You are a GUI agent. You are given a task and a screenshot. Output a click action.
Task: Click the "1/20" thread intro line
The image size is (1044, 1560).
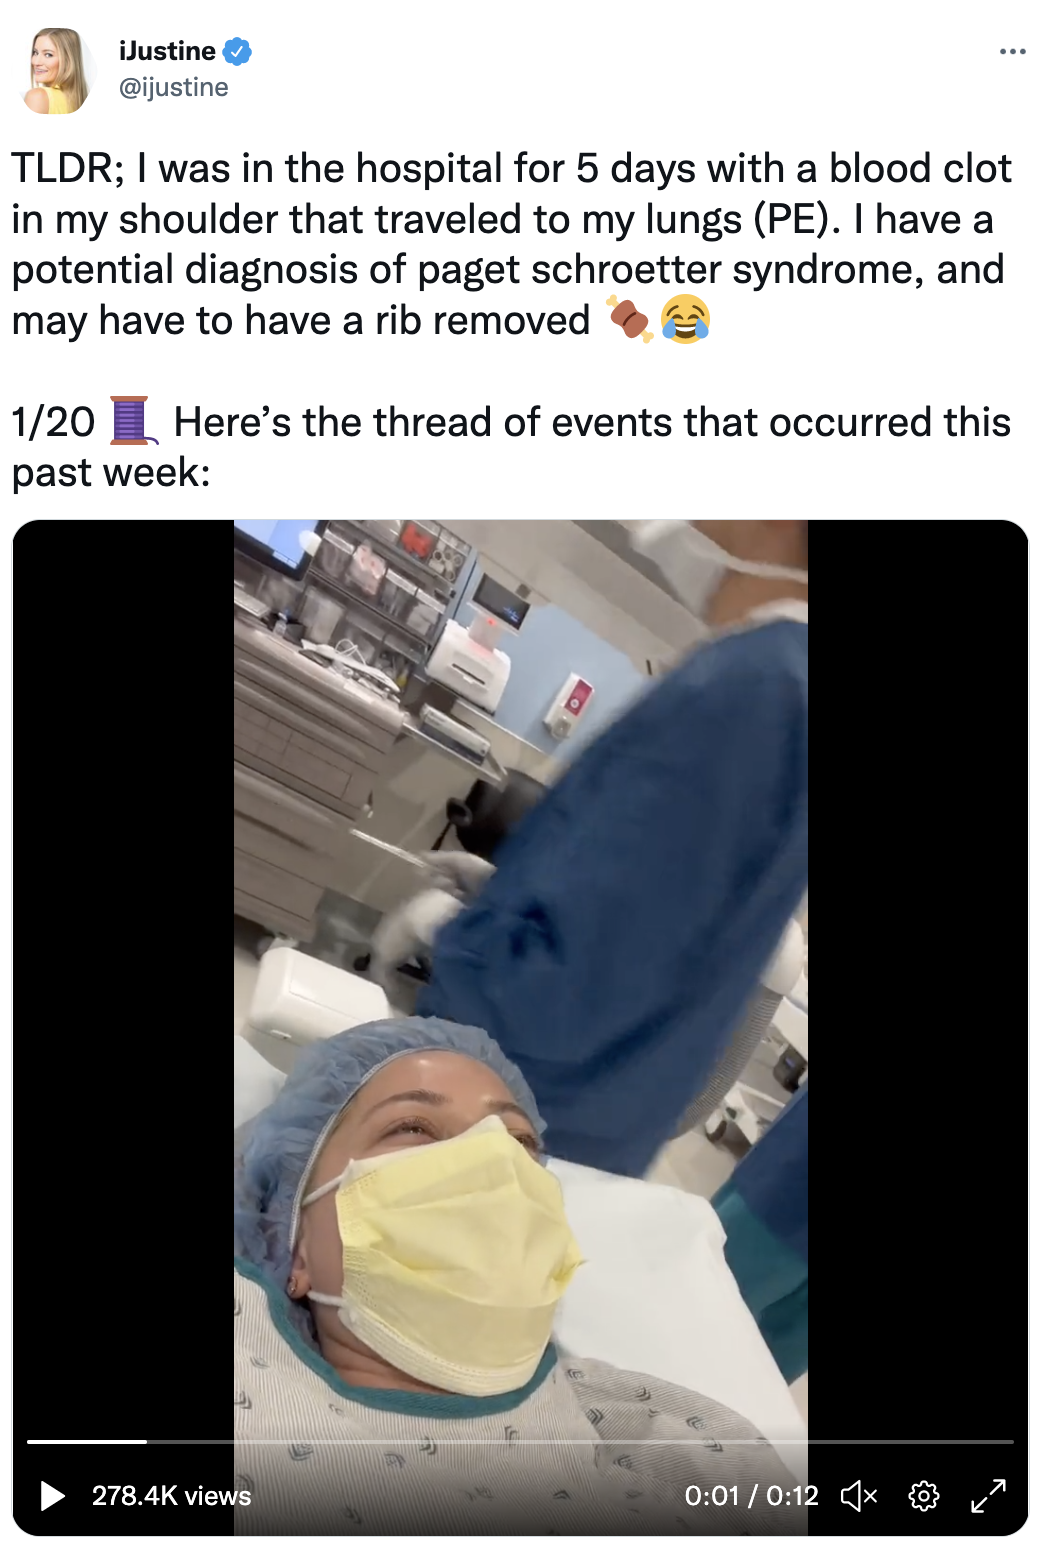511,446
